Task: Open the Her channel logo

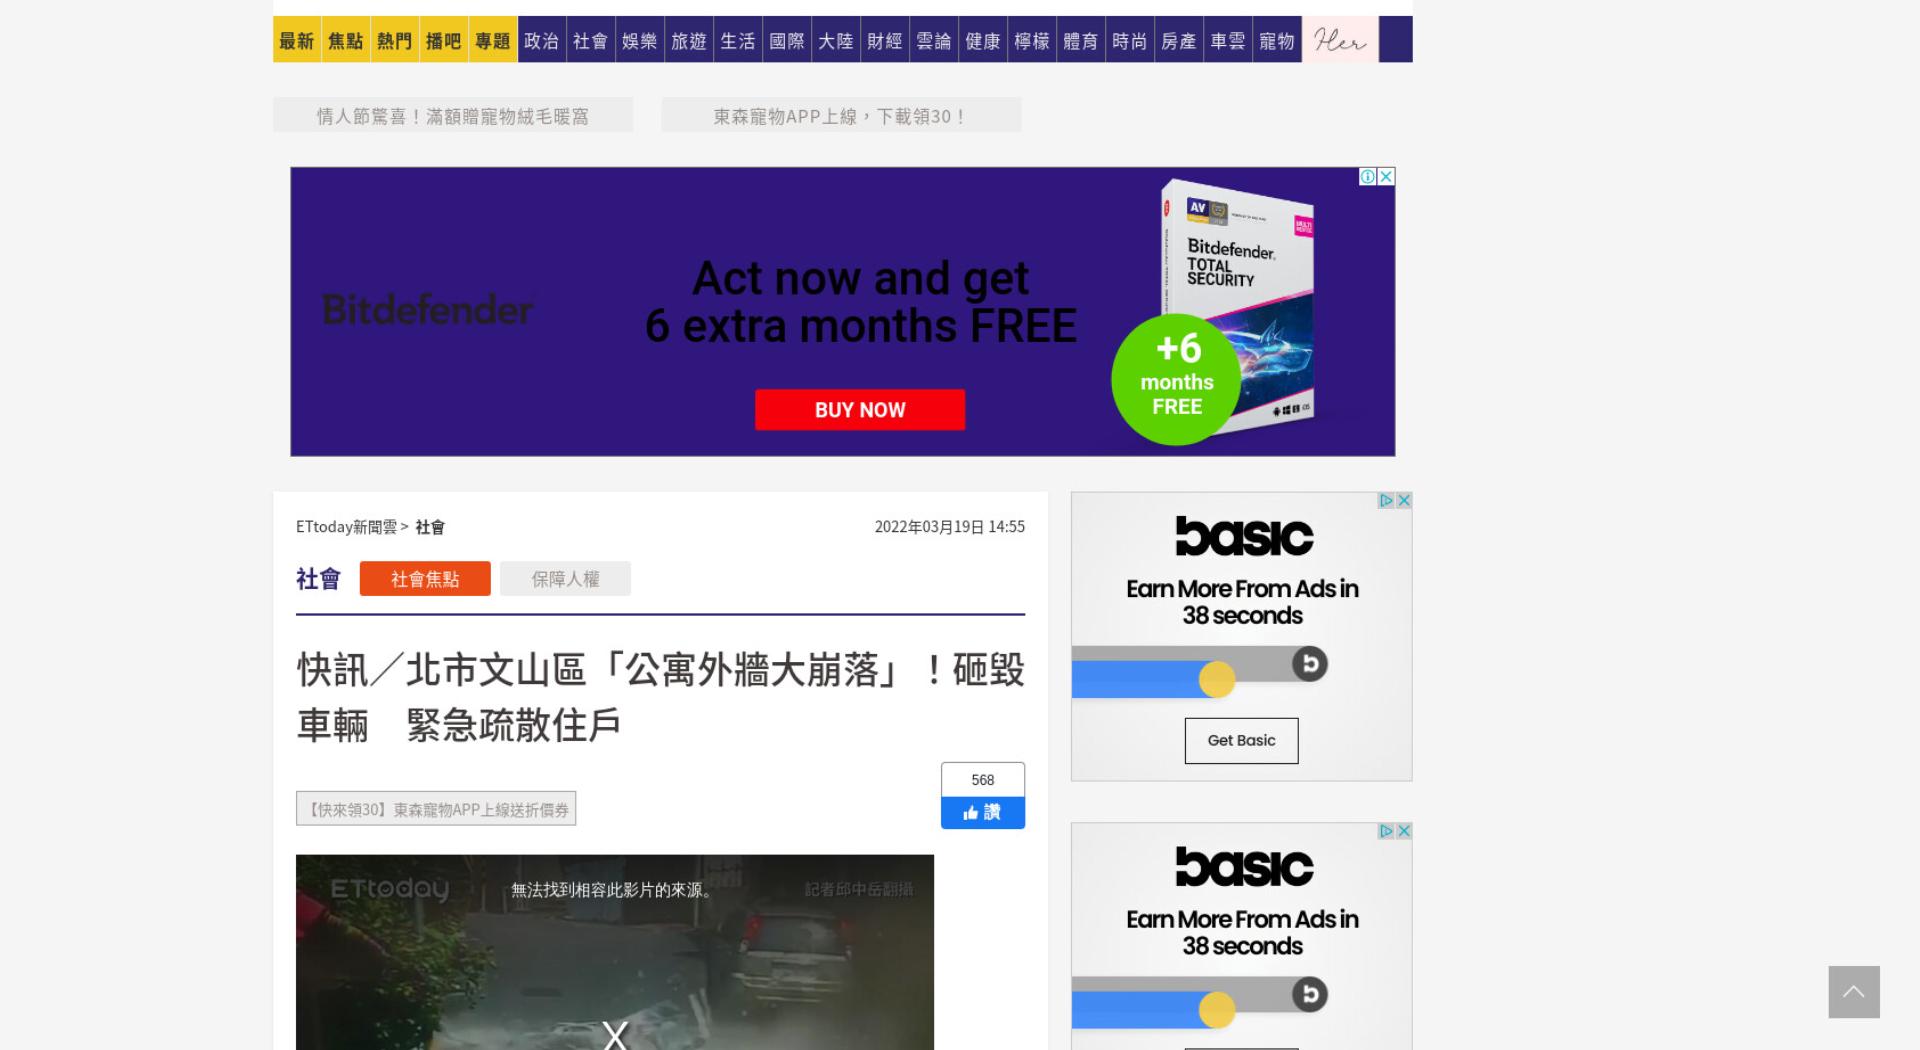Action: [x=1340, y=40]
